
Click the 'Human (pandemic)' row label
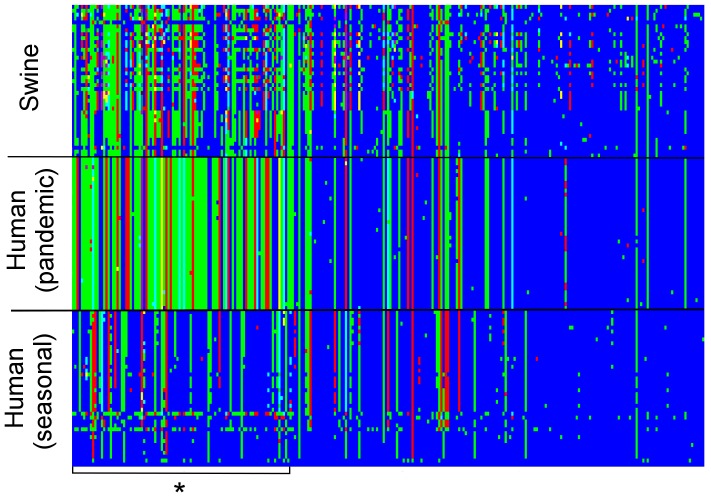tap(34, 231)
